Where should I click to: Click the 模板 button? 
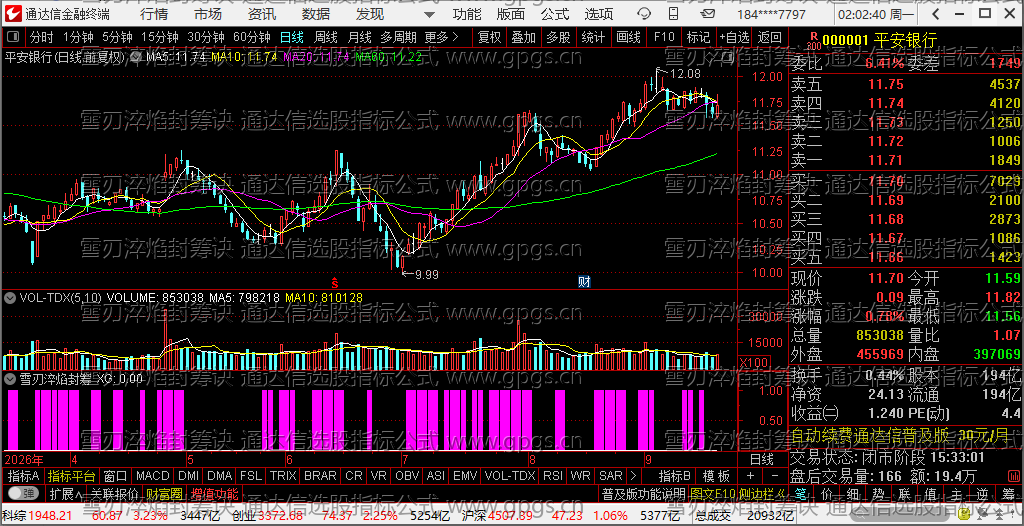coord(716,476)
